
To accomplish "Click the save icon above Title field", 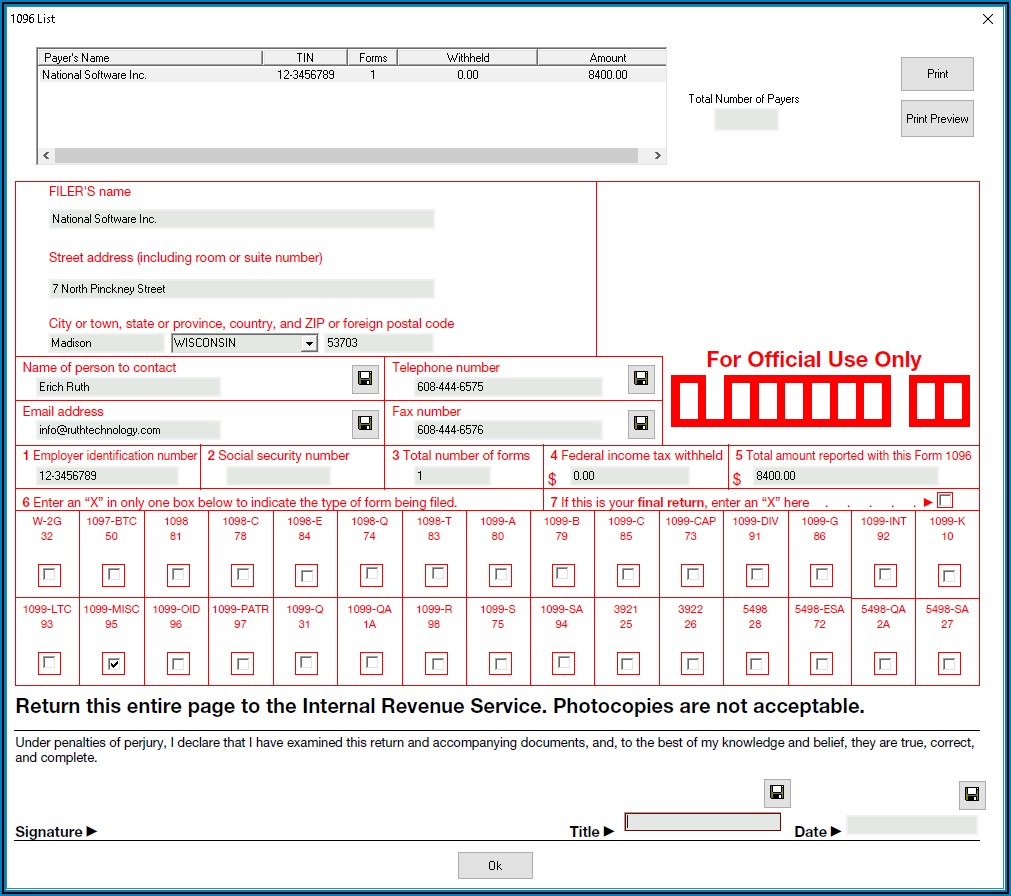I will 777,793.
